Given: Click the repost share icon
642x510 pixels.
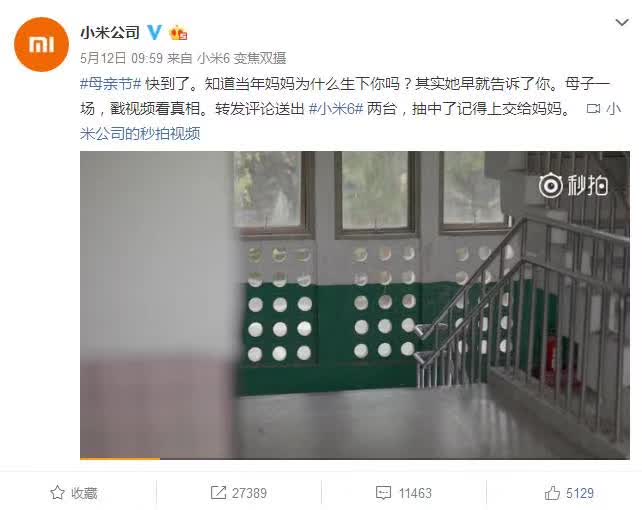Looking at the screenshot, I should (218, 492).
